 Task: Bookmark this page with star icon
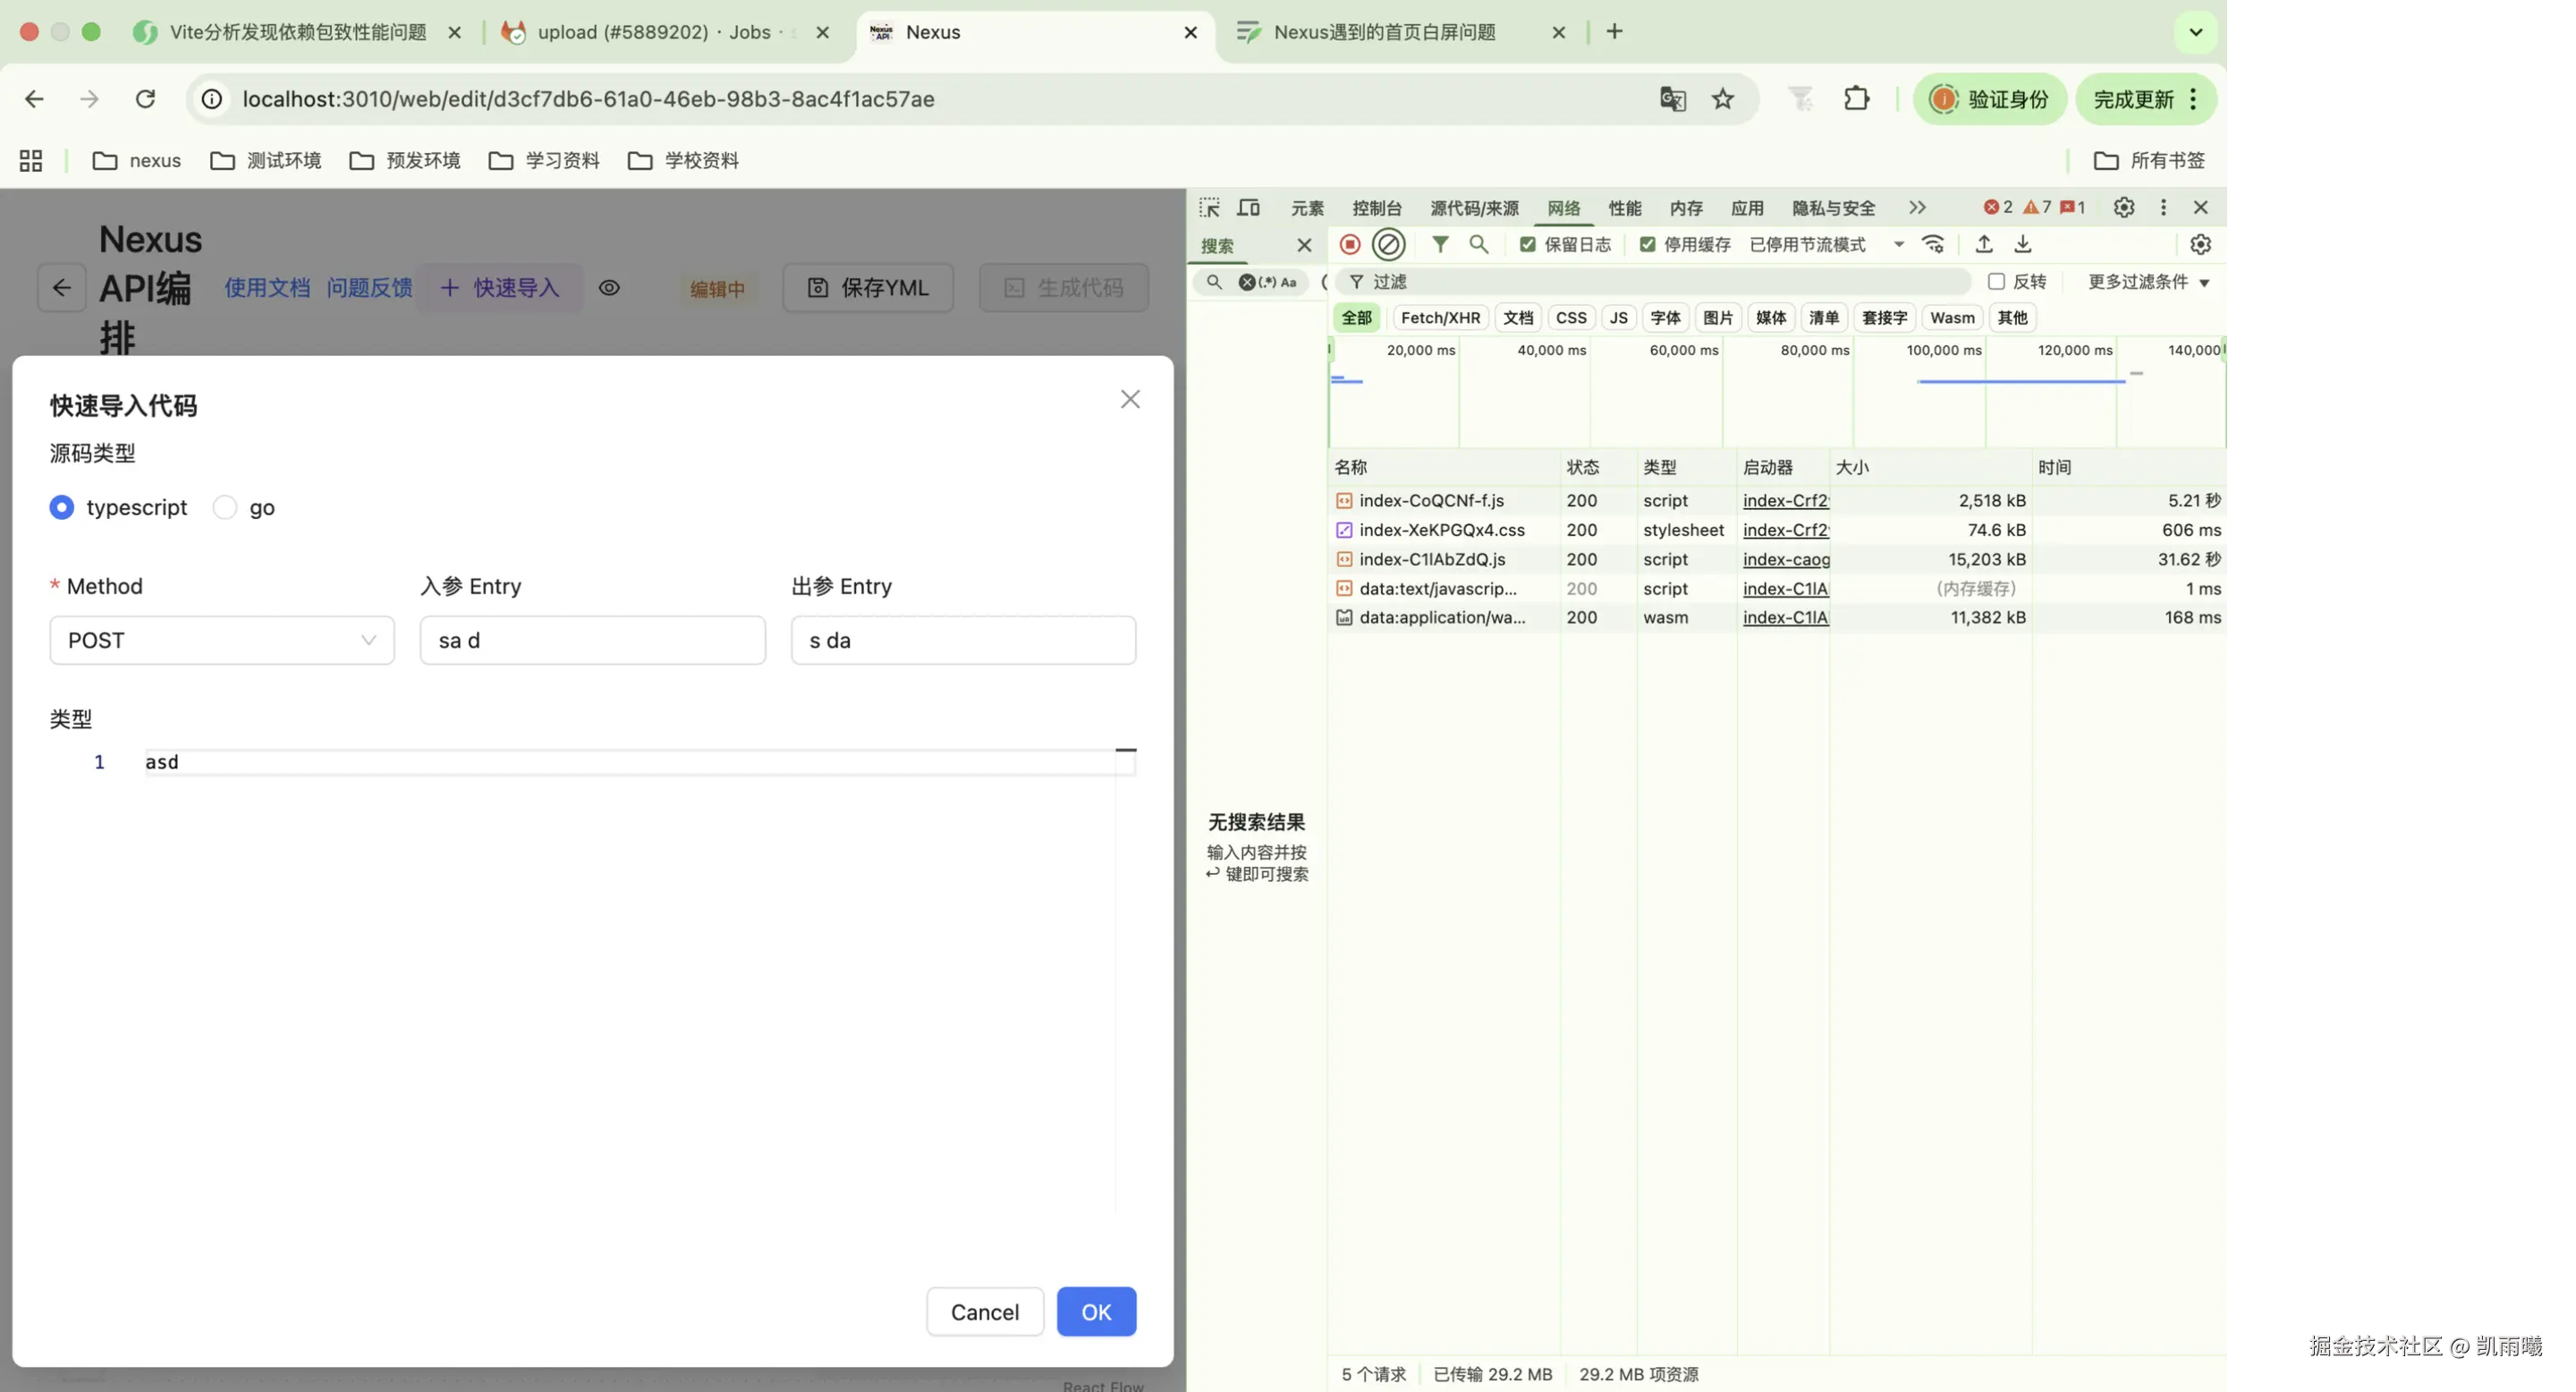(1722, 99)
